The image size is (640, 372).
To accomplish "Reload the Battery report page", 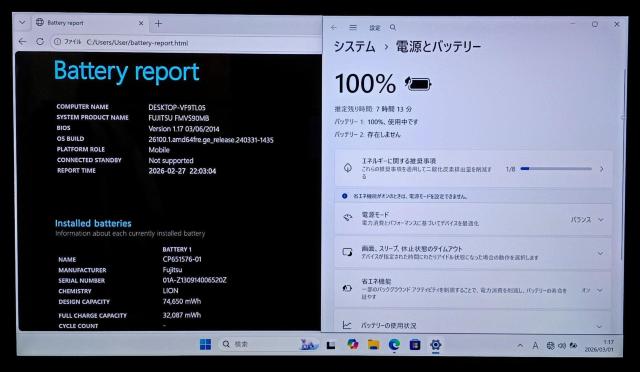I will coord(40,42).
